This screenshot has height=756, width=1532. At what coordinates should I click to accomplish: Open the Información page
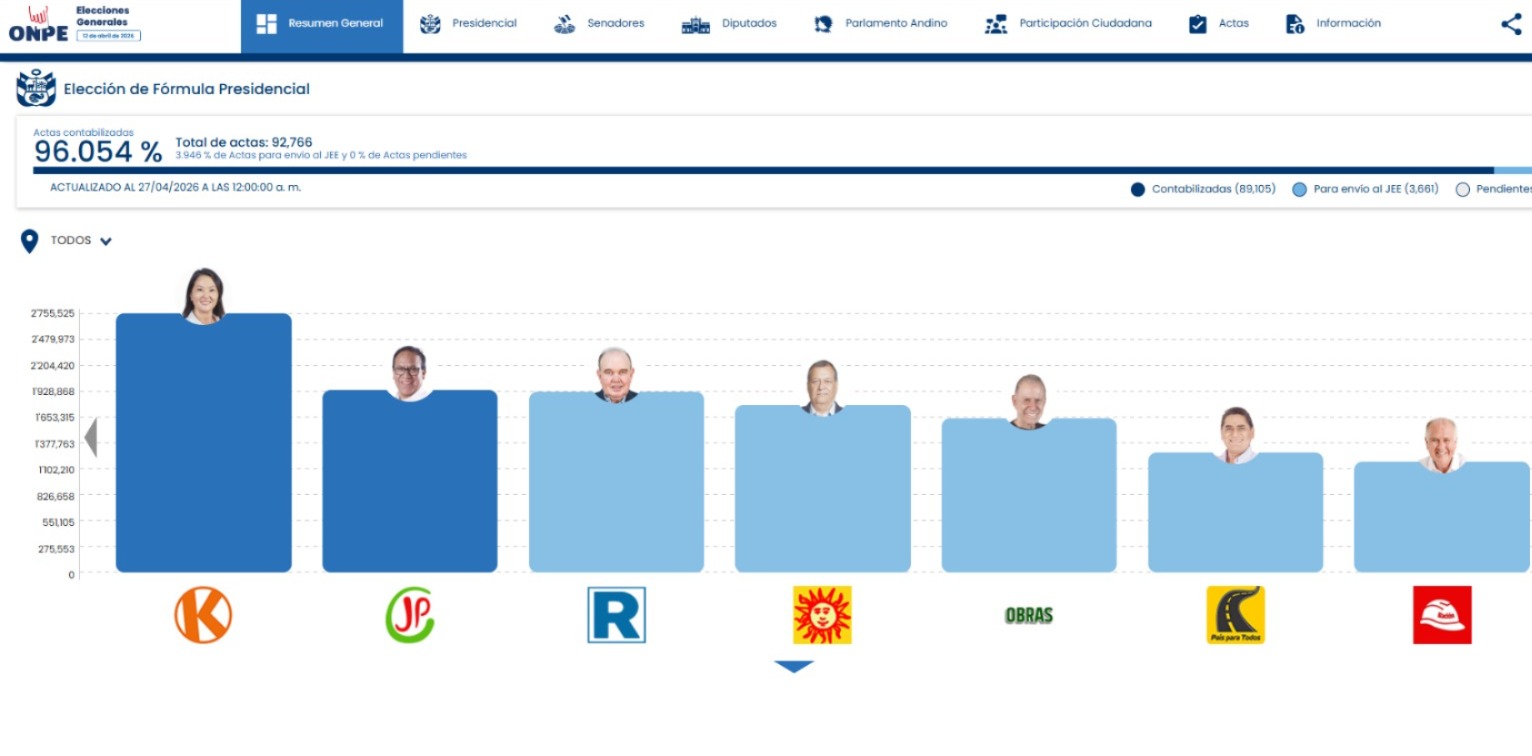pyautogui.click(x=1333, y=24)
